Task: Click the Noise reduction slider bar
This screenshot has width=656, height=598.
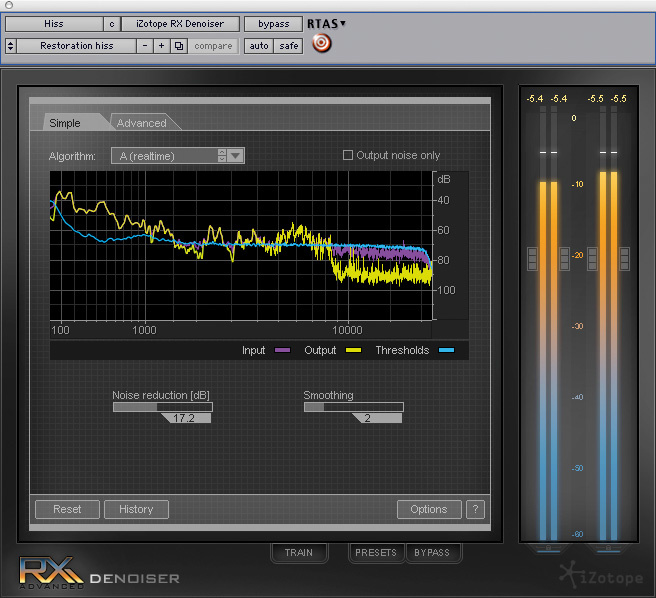Action: pyautogui.click(x=163, y=407)
